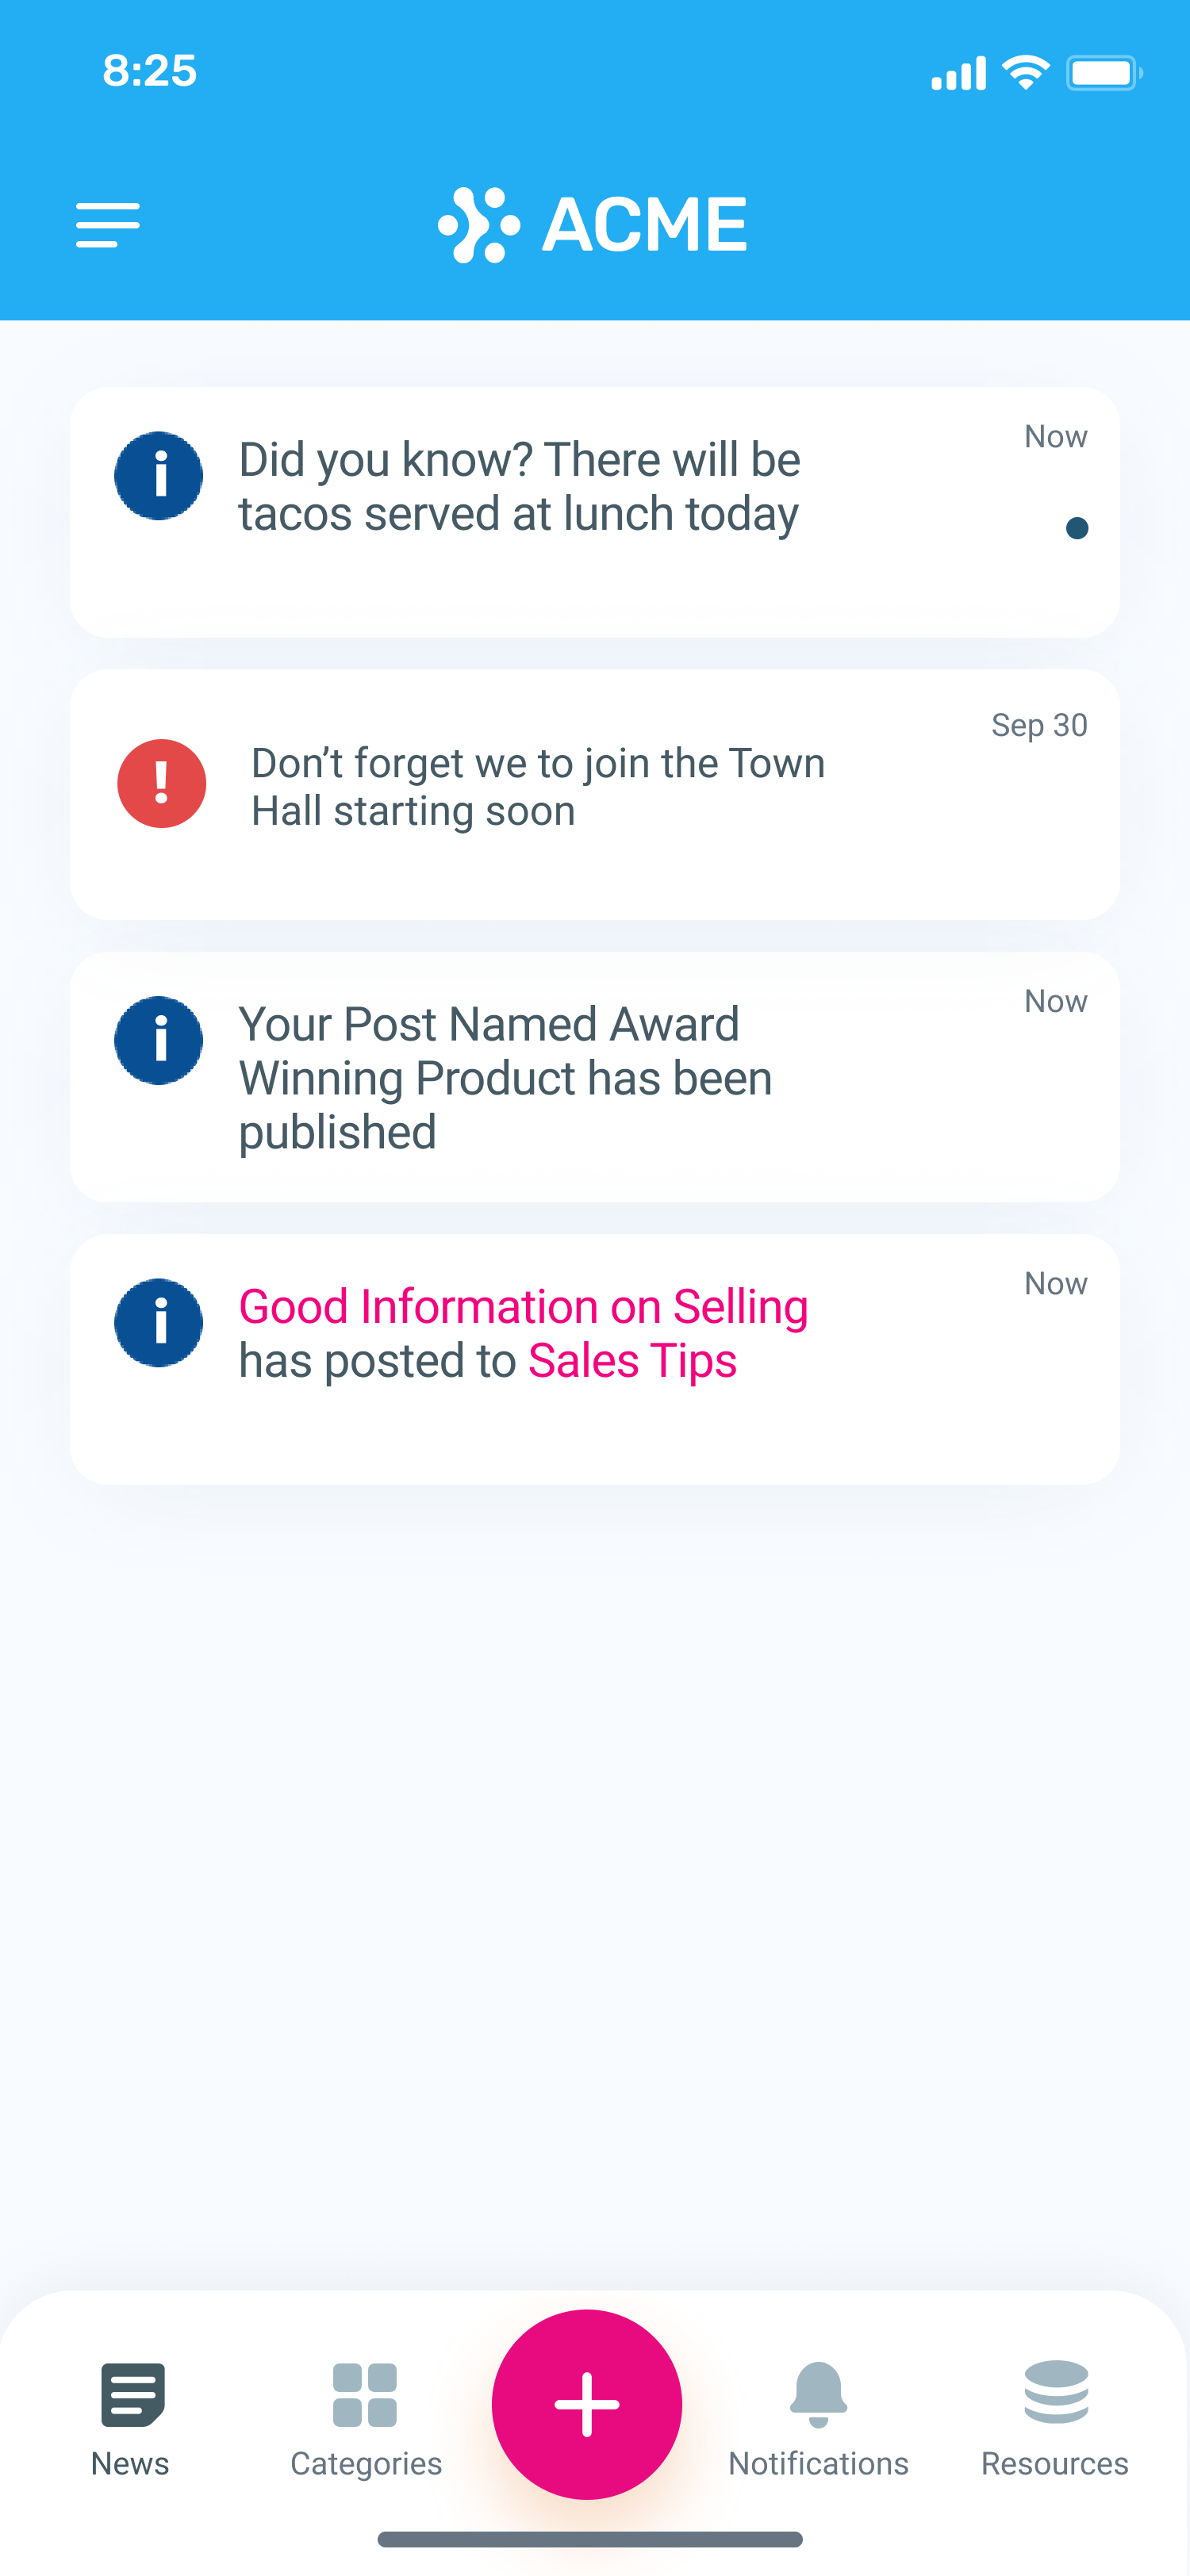The width and height of the screenshot is (1190, 2576).
Task: Tap the unread dot on tacos notification
Action: point(1077,528)
